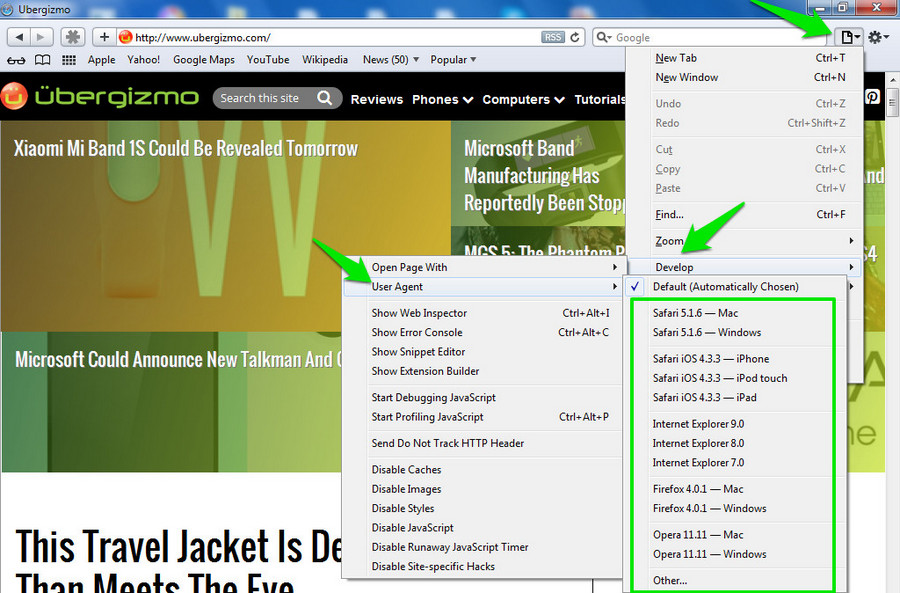Open Top Sites grid icon
Screen dimensions: 900x593
click(69, 60)
